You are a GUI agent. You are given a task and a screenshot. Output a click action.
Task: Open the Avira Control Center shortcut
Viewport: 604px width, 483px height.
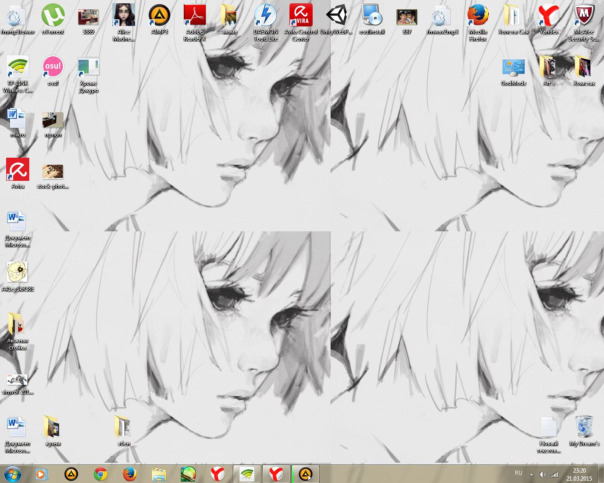tap(299, 16)
